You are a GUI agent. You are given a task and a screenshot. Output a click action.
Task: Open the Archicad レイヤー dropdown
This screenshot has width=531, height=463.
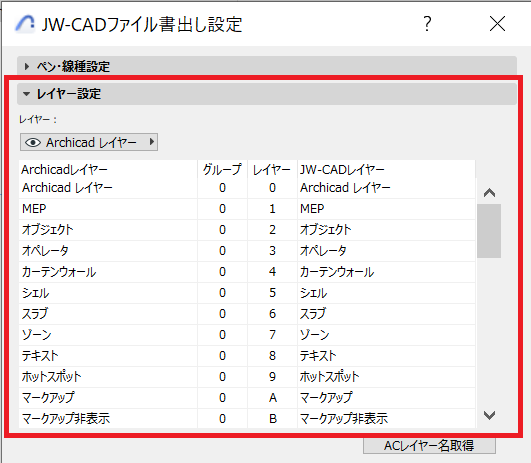tap(89, 142)
